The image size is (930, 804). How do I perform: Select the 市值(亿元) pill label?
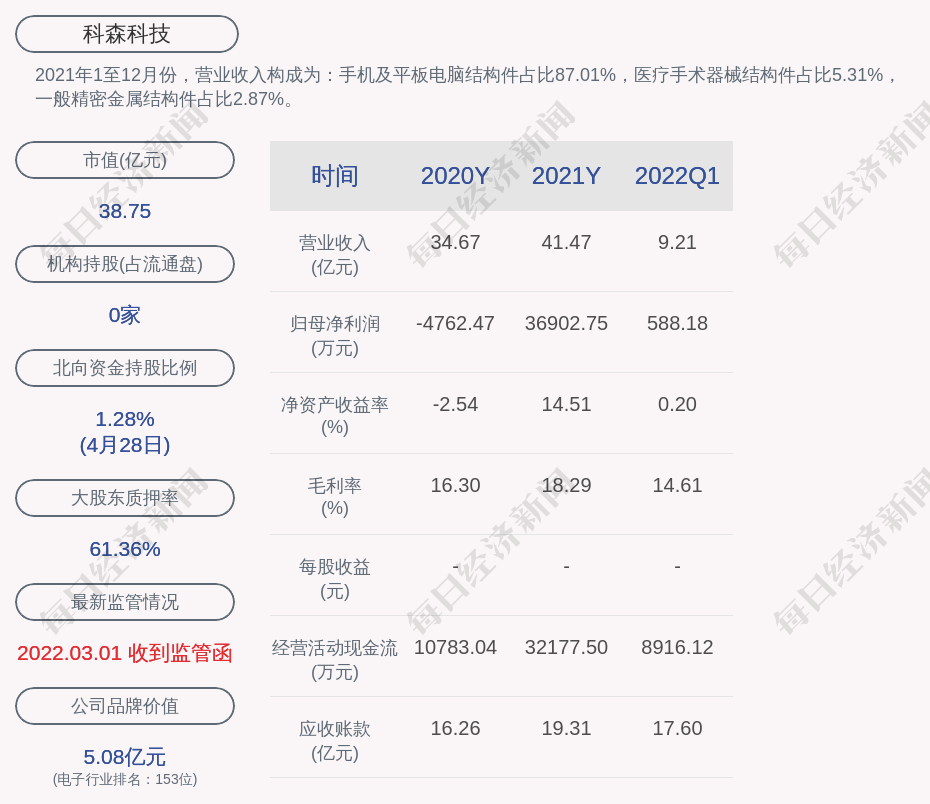[125, 160]
